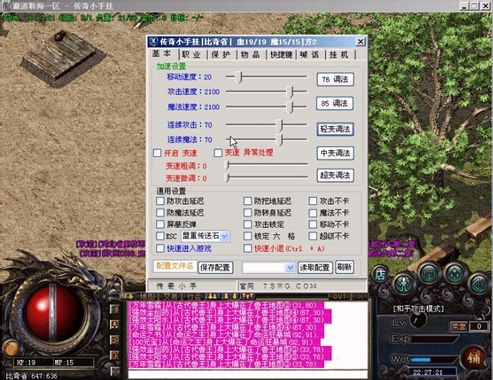This screenshot has width=493, height=380.
Task: Enable 快速进入游戏 checkbox
Action: tap(160, 248)
